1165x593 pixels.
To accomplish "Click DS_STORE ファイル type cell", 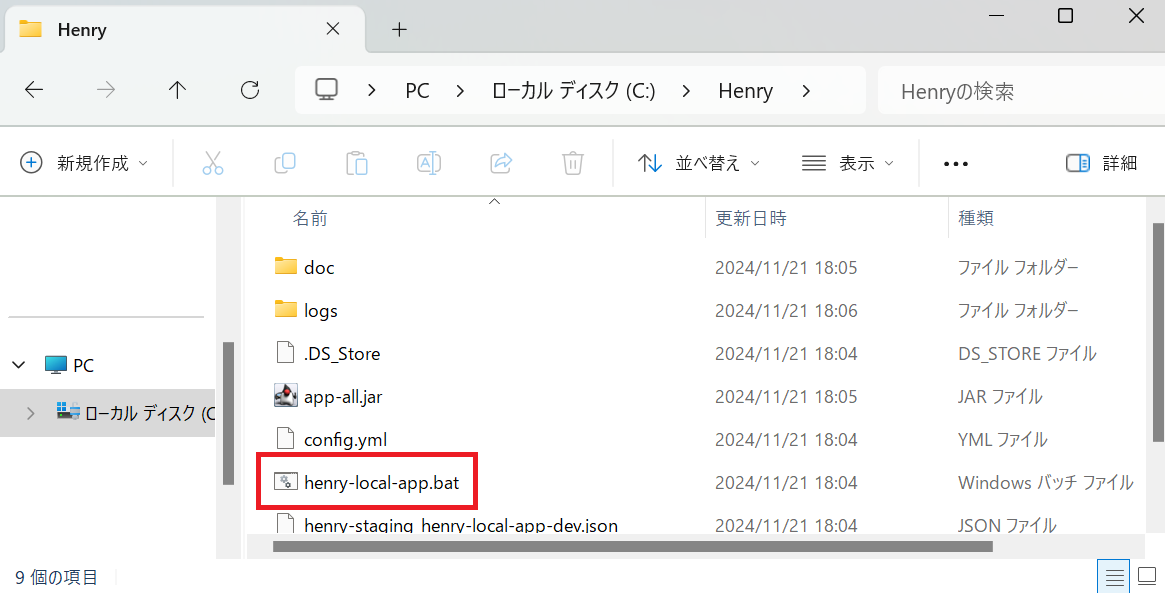I will point(1027,354).
